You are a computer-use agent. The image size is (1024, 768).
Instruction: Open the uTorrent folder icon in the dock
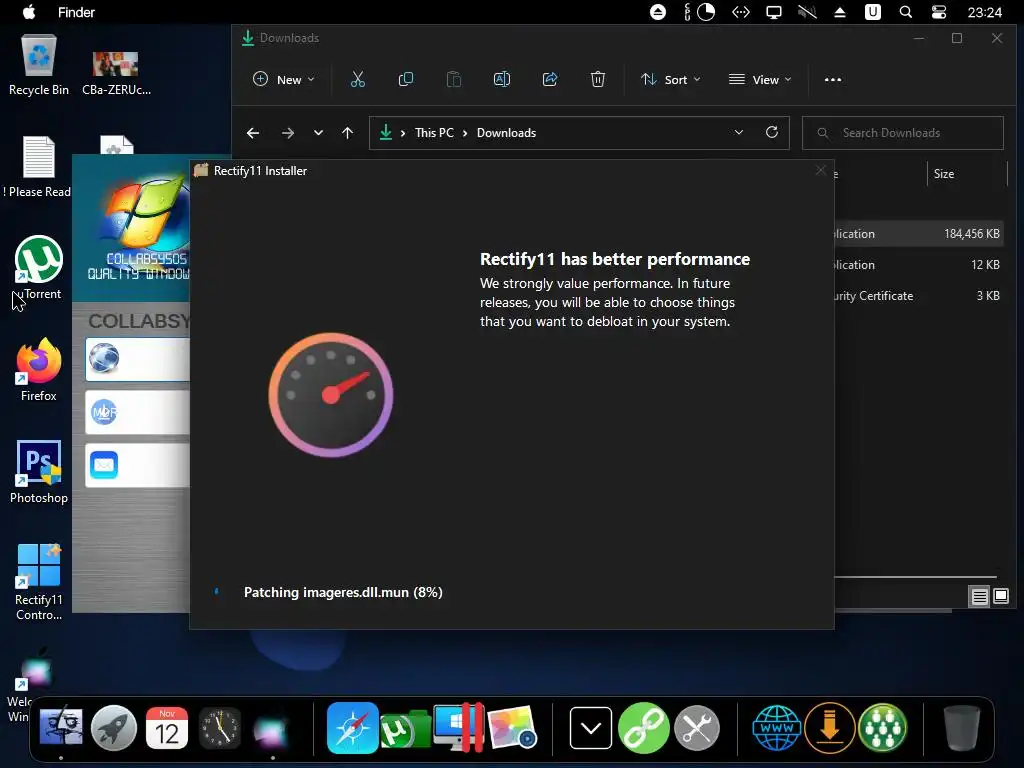(405, 729)
